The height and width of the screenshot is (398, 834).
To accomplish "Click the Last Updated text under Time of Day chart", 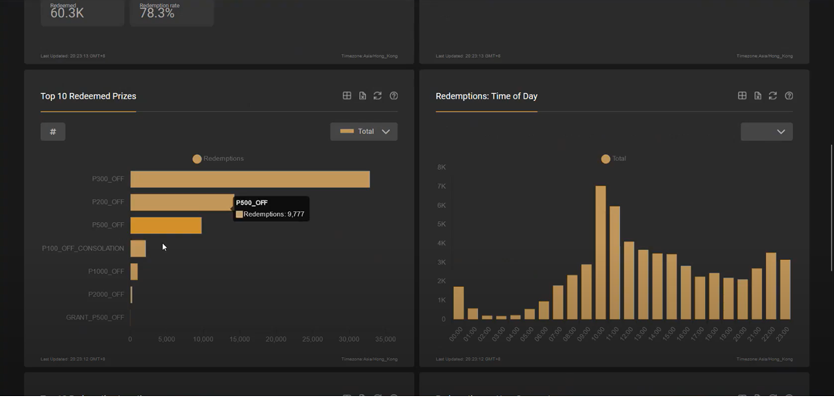I will pos(468,359).
